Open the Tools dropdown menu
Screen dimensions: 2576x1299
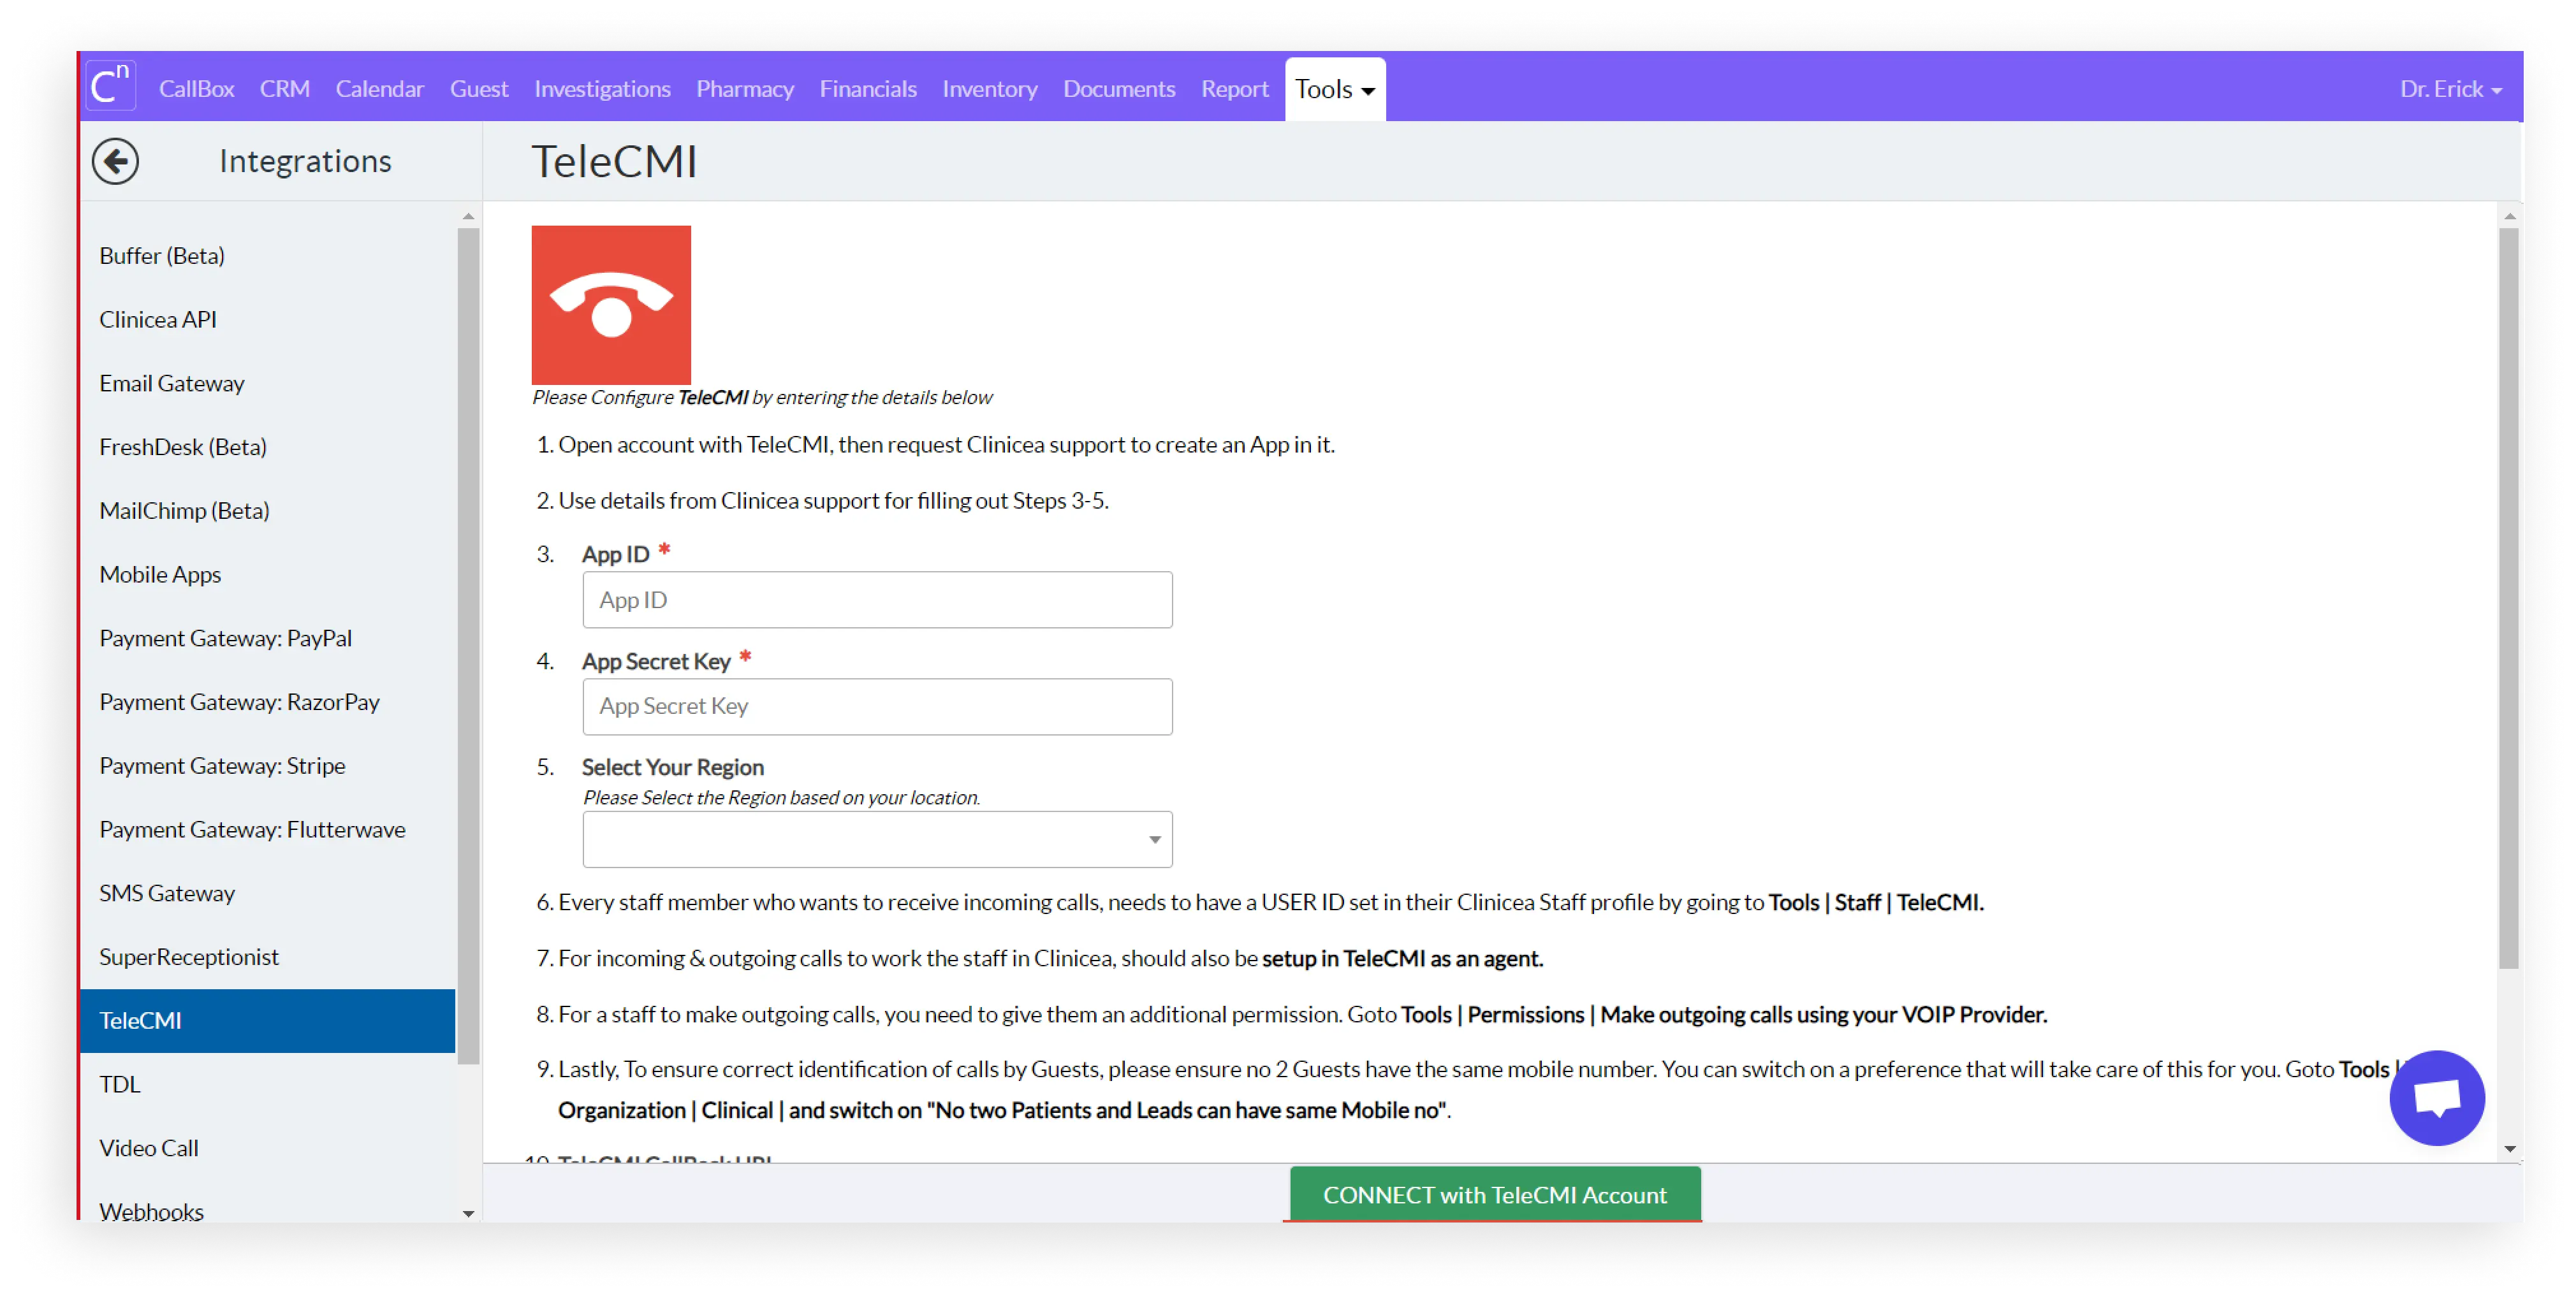1334,89
